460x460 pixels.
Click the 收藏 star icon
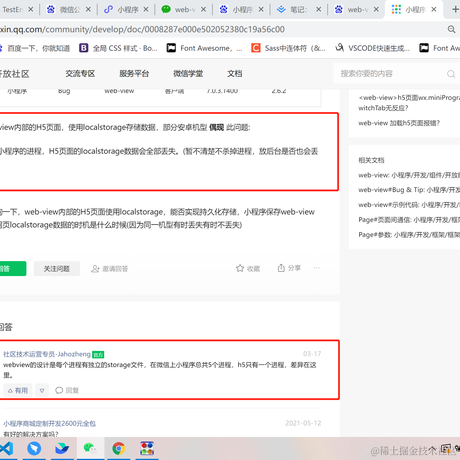click(240, 268)
